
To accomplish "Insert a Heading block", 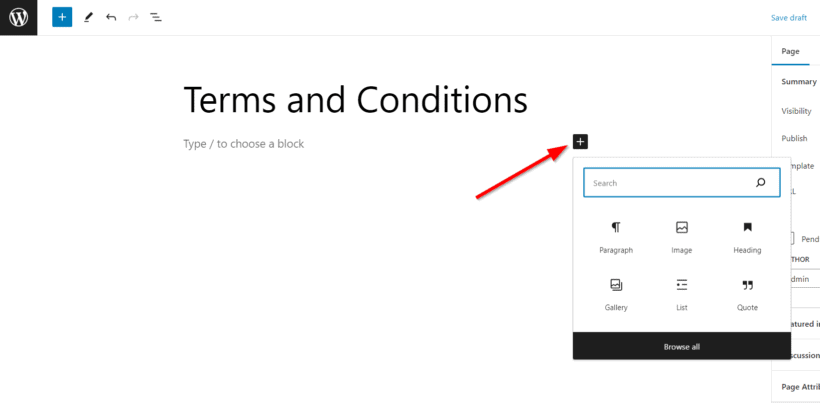I will 747,237.
